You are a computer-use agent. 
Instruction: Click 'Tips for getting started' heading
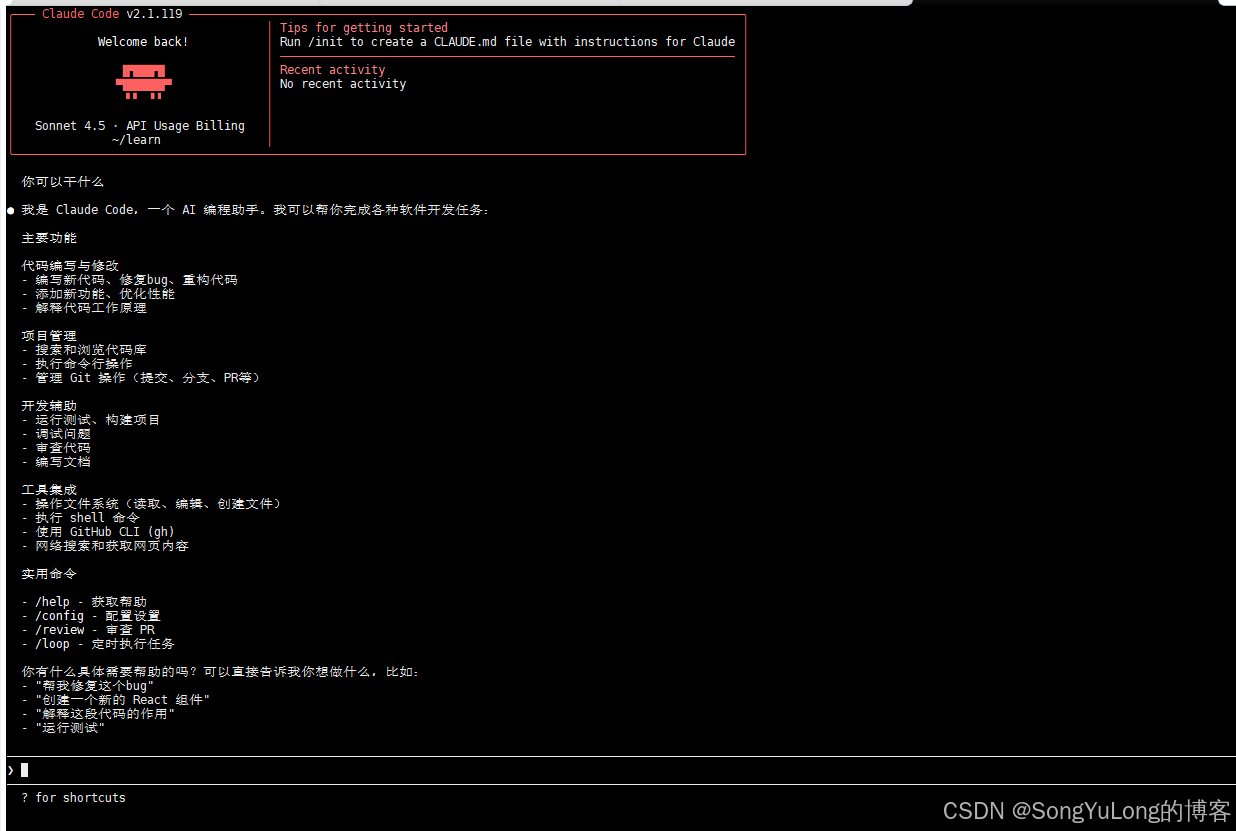(x=364, y=28)
